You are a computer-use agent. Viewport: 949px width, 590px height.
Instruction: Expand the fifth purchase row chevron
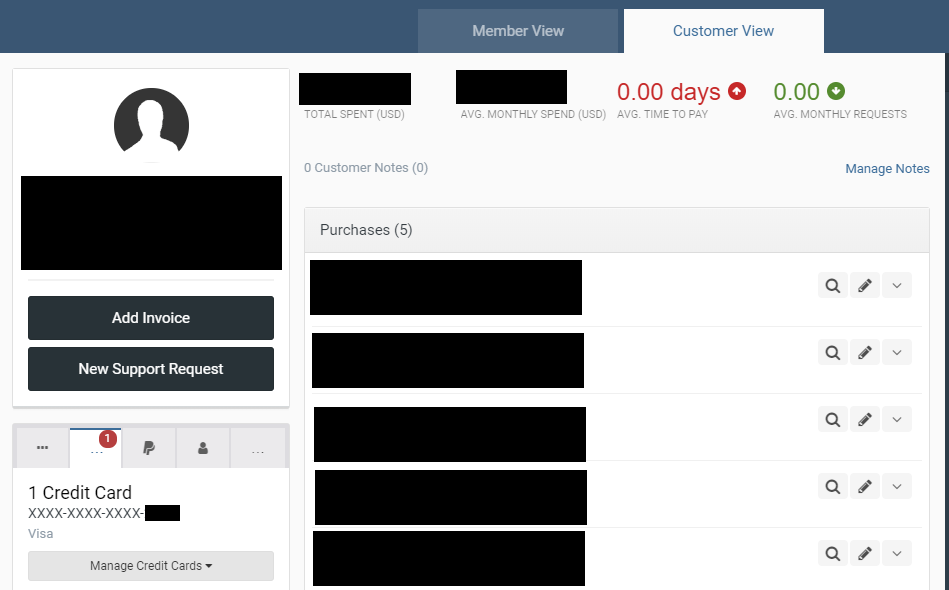coord(897,554)
